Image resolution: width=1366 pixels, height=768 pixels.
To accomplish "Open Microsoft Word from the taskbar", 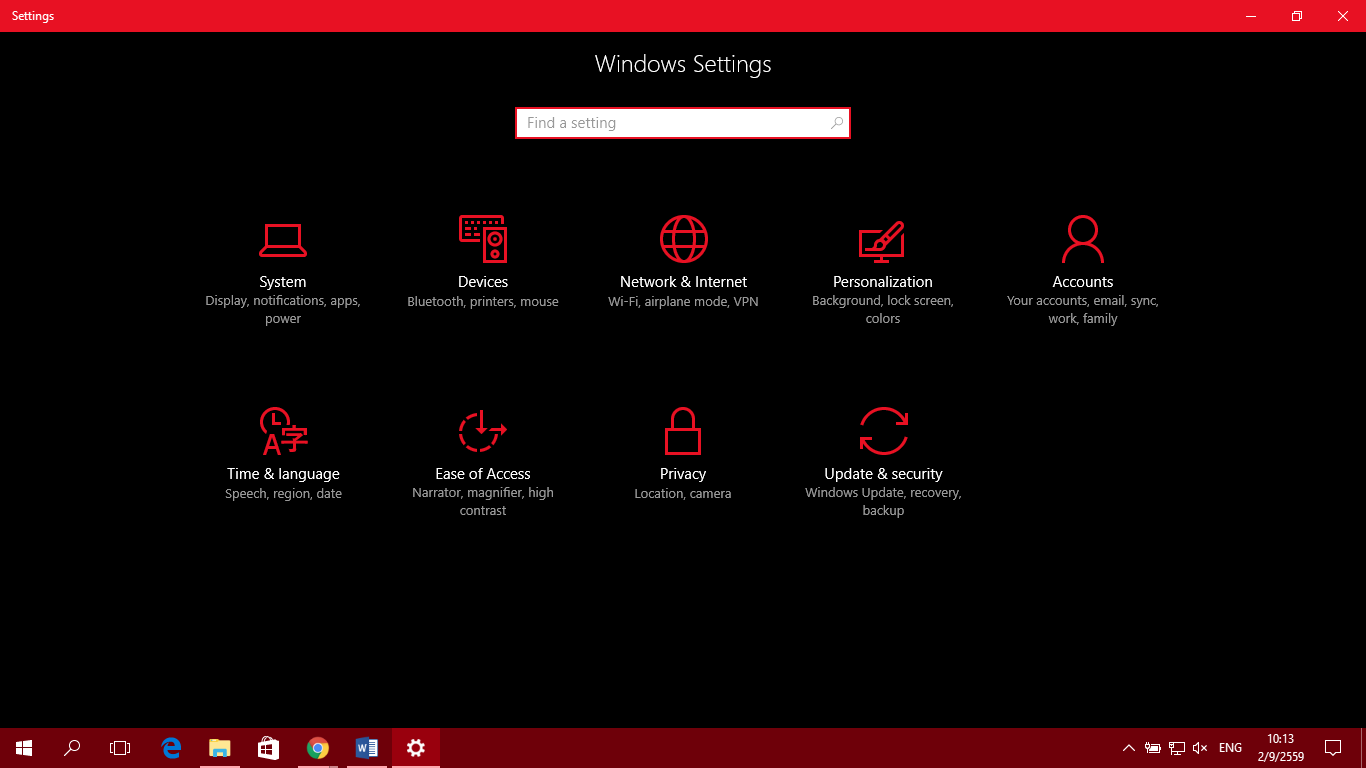I will click(367, 748).
